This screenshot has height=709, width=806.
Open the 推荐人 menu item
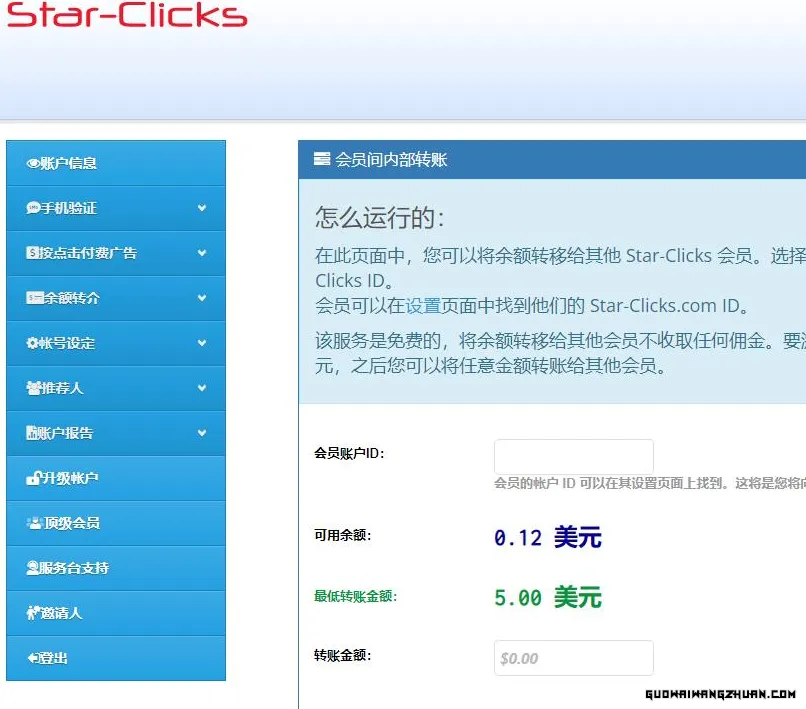click(116, 388)
